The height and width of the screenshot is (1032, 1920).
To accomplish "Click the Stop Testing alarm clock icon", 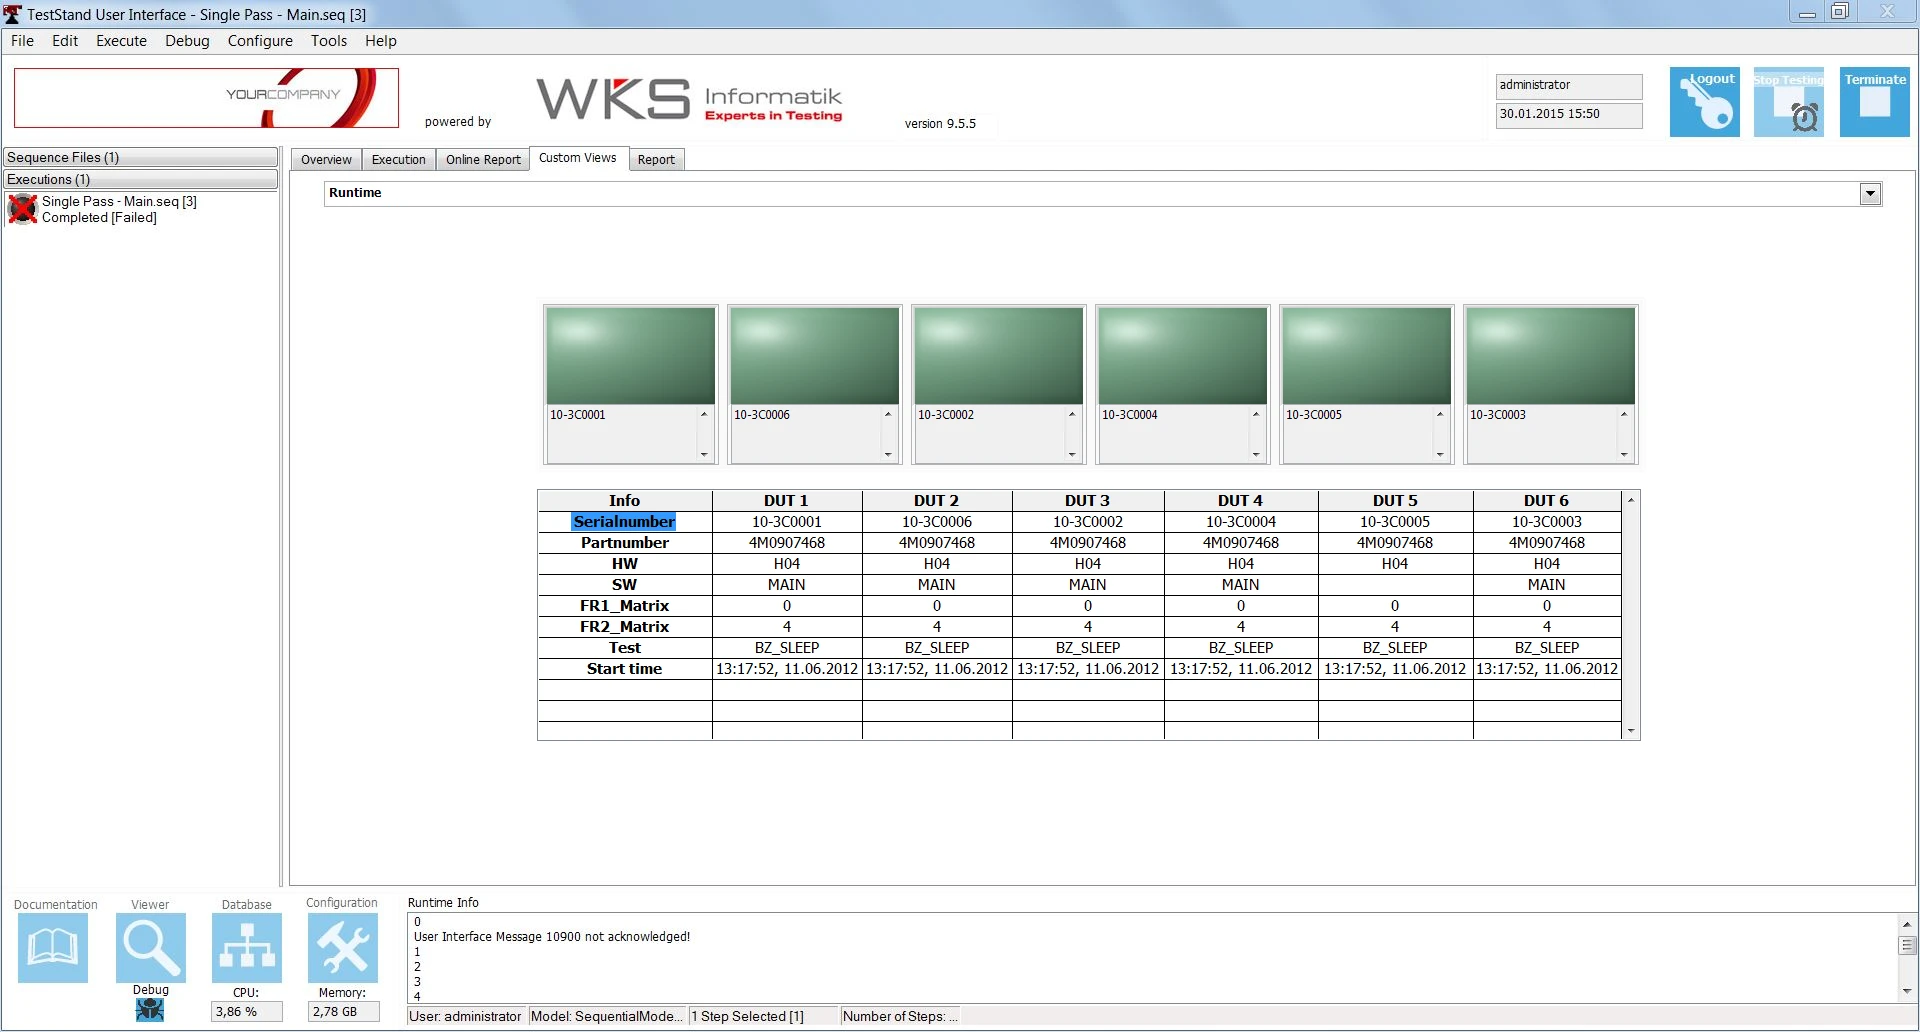I will pos(1789,102).
